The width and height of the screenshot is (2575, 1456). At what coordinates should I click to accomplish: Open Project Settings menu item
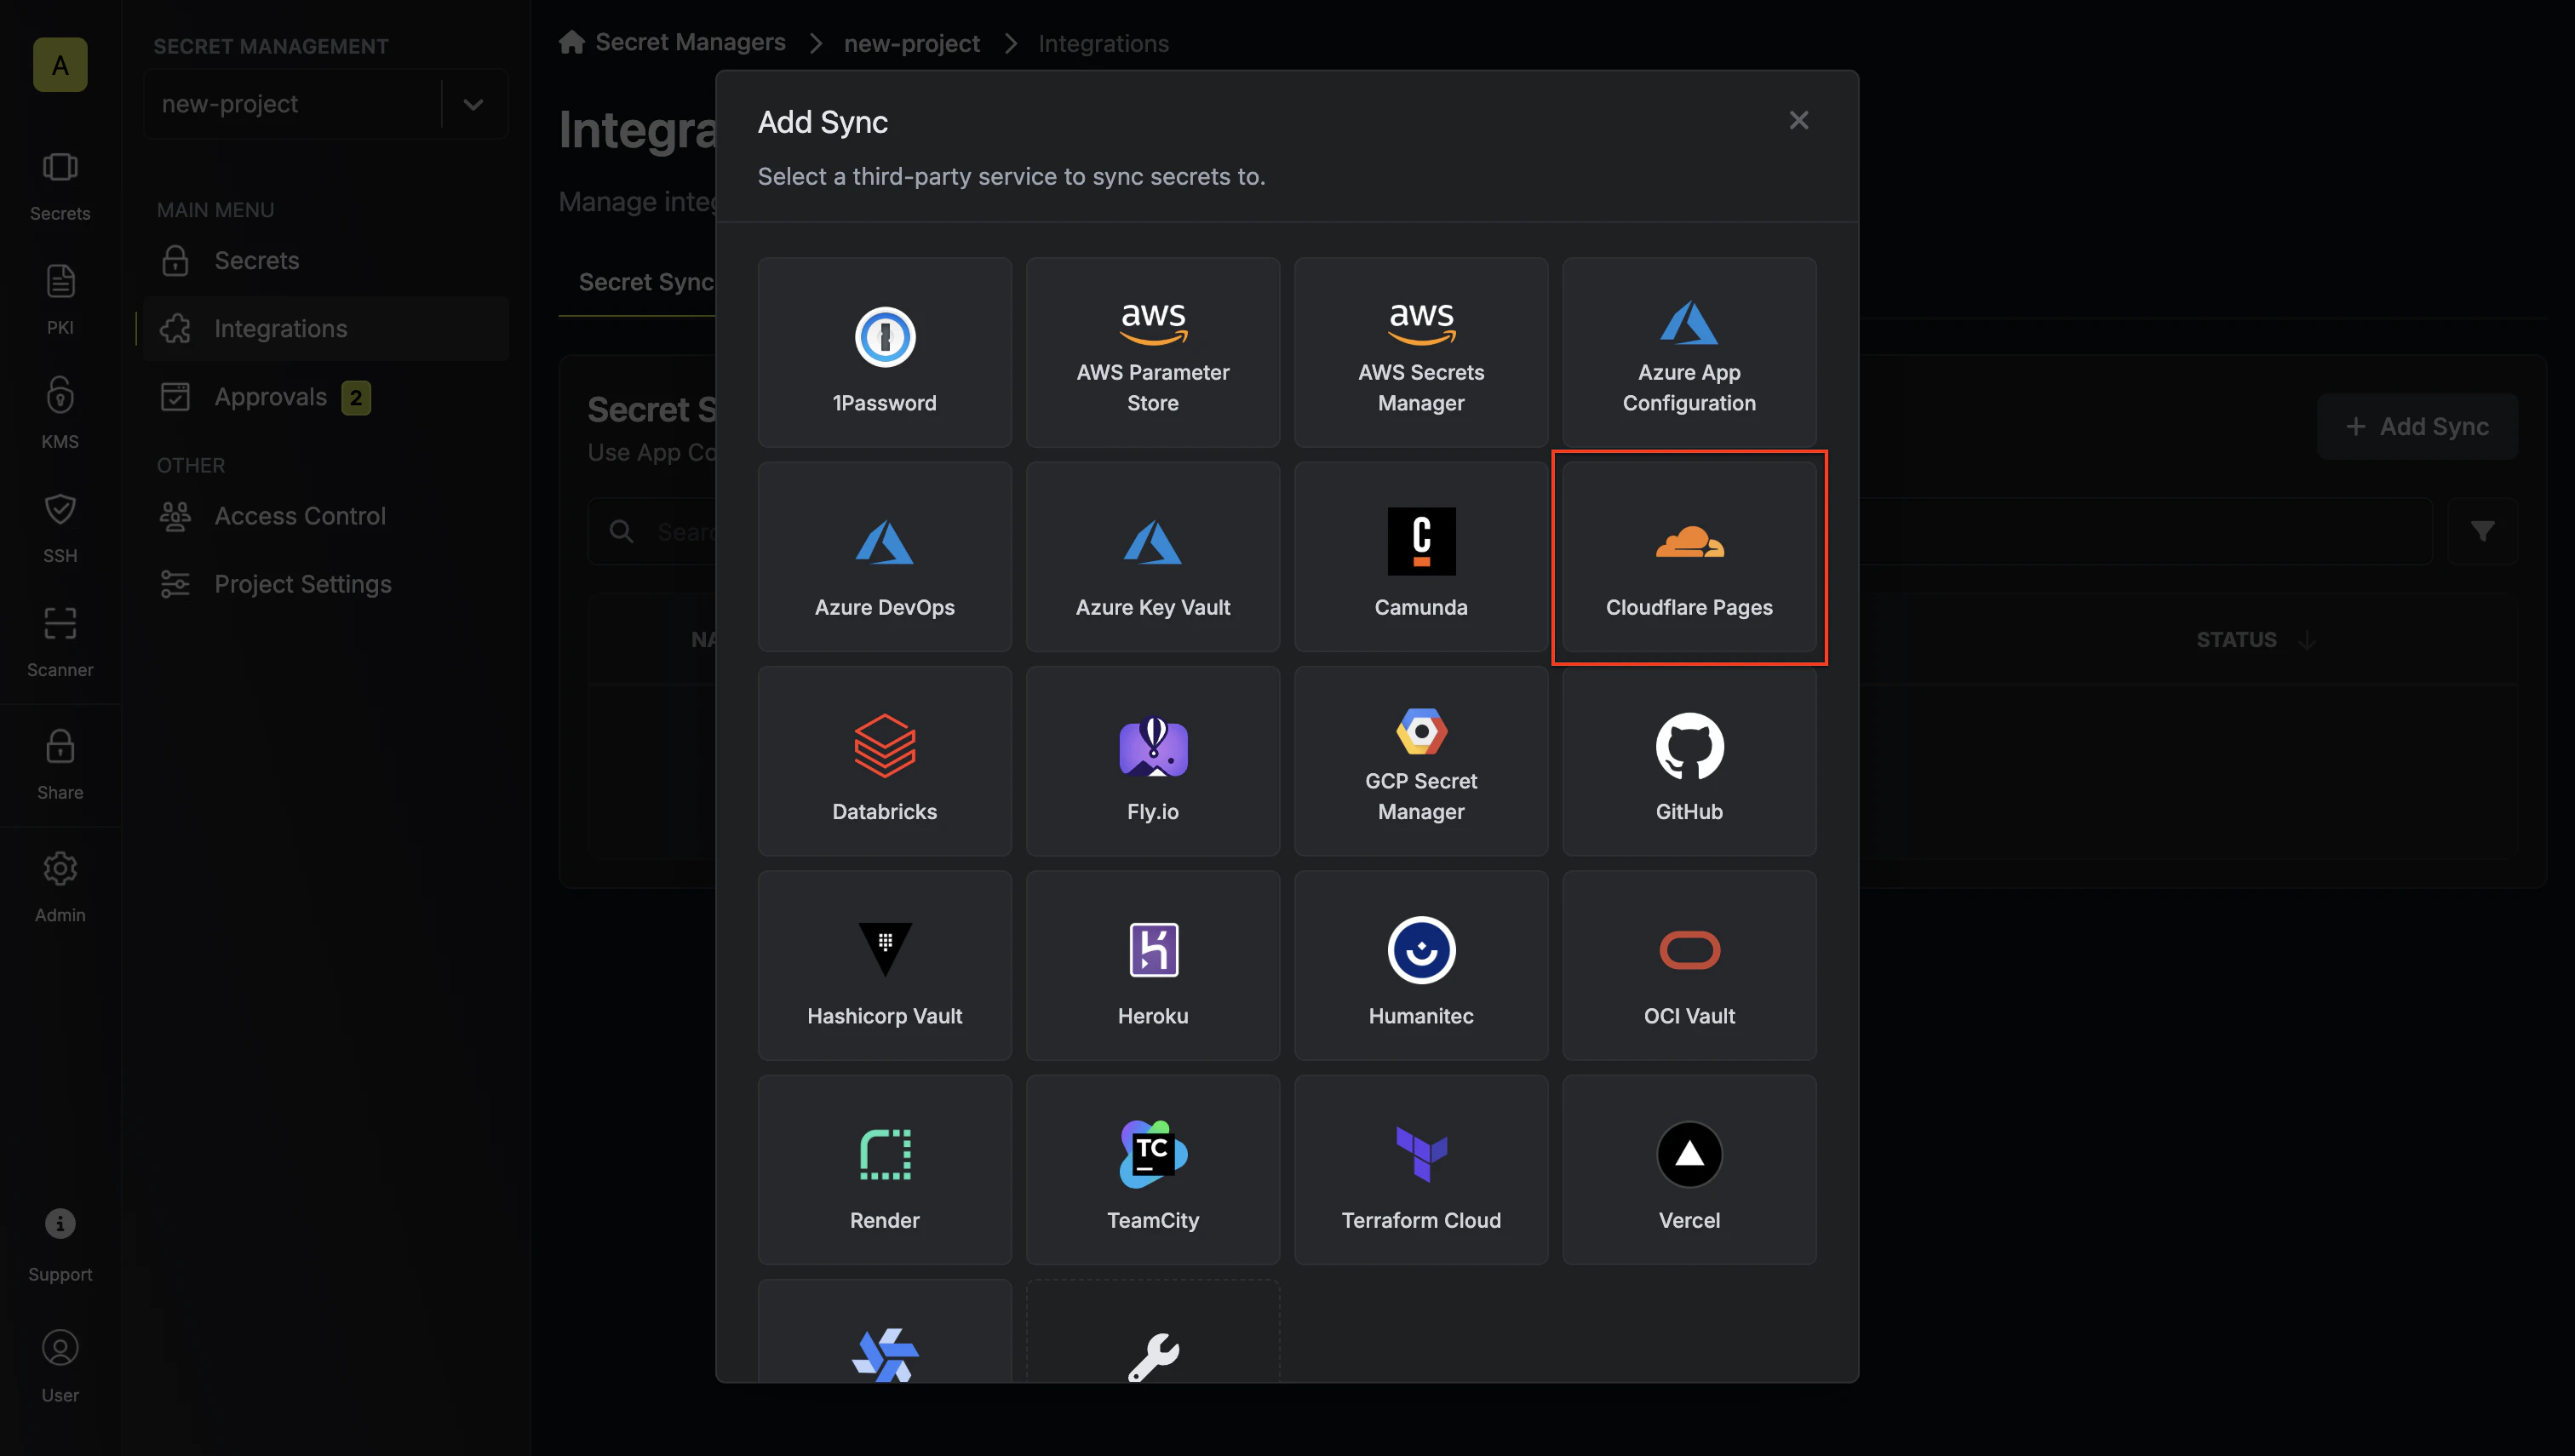coord(326,584)
